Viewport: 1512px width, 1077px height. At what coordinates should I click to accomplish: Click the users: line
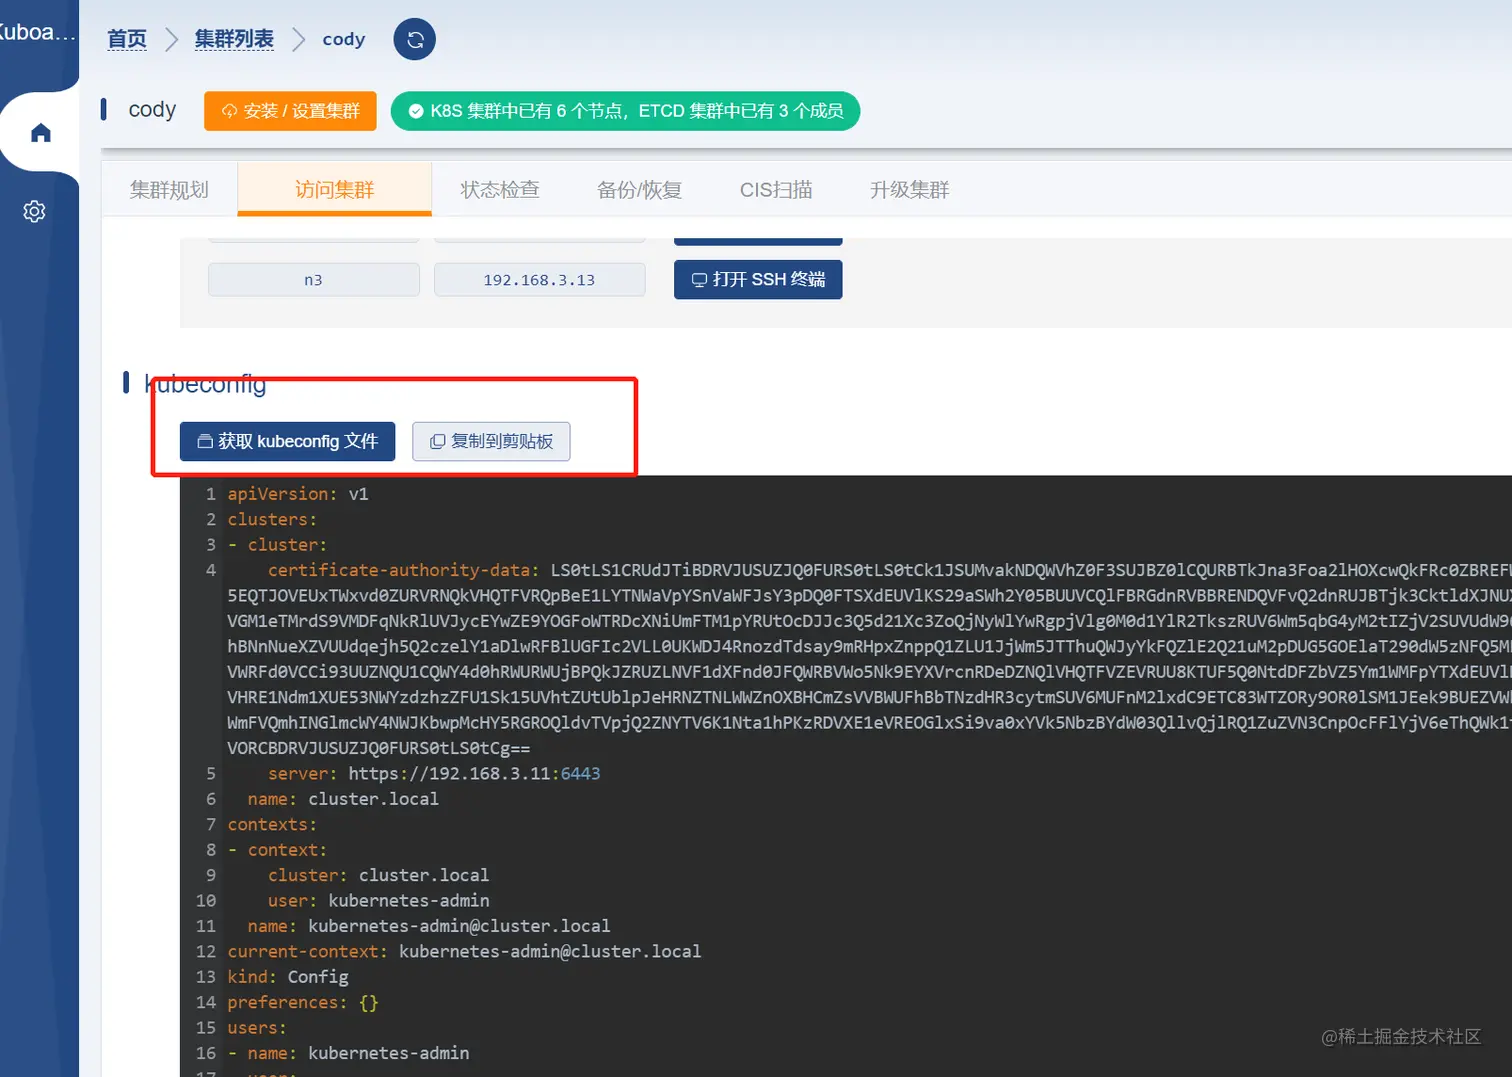(257, 1028)
